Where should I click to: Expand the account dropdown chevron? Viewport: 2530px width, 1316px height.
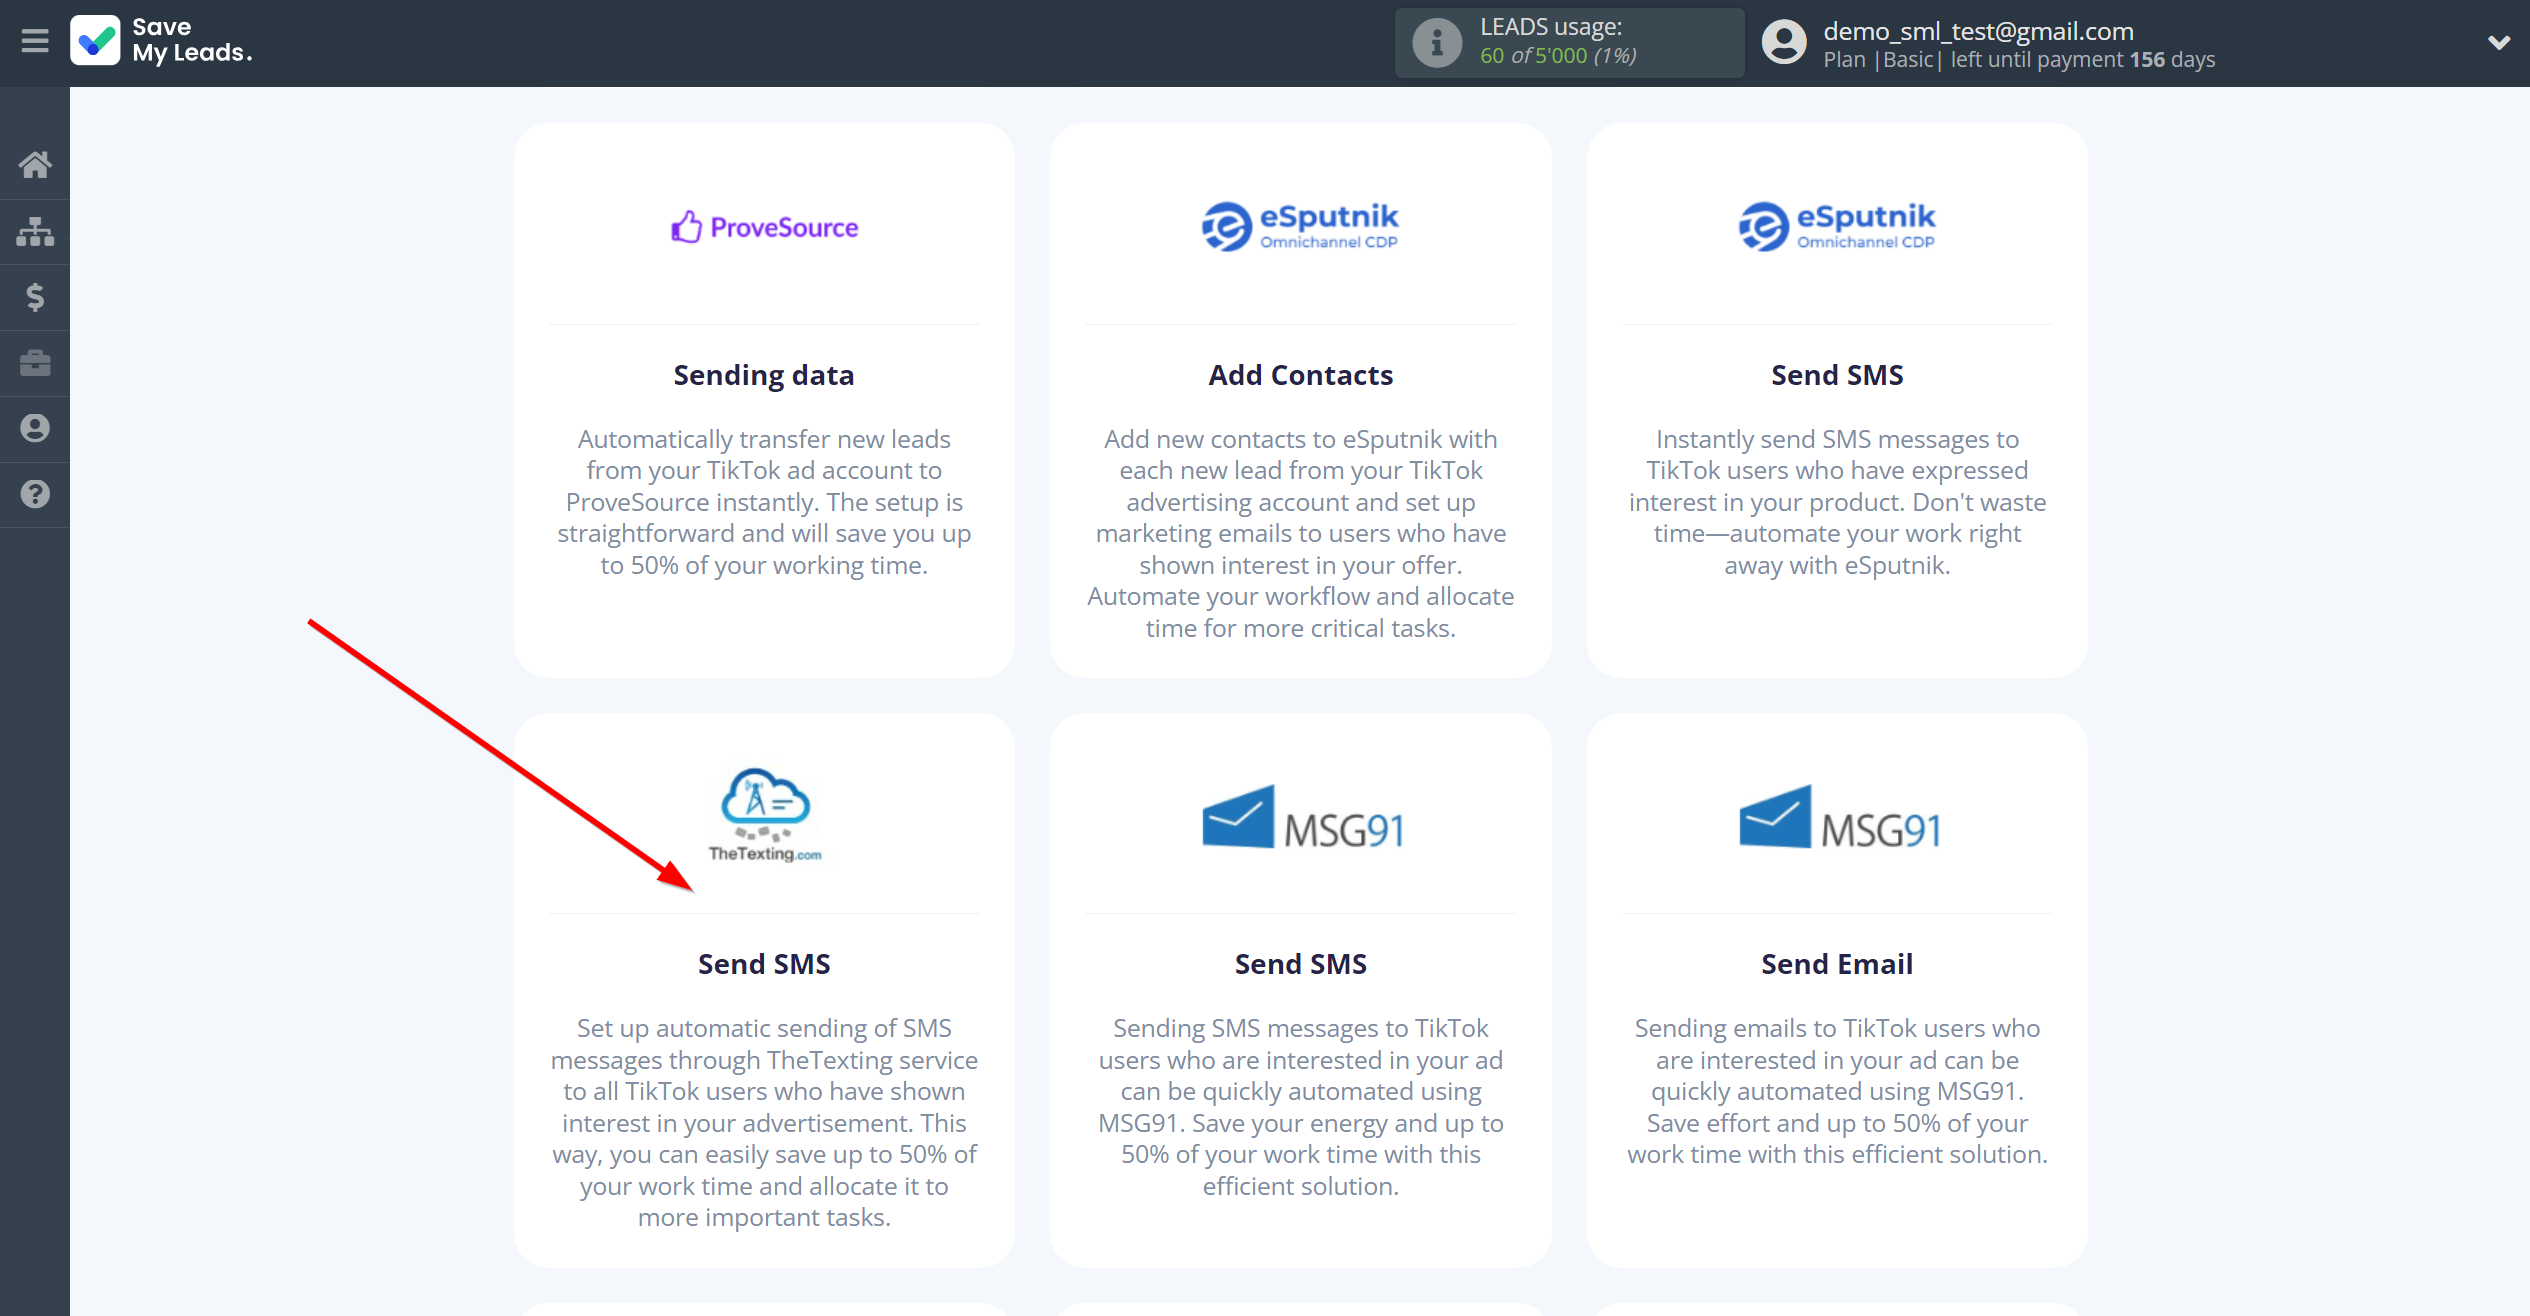[2498, 42]
